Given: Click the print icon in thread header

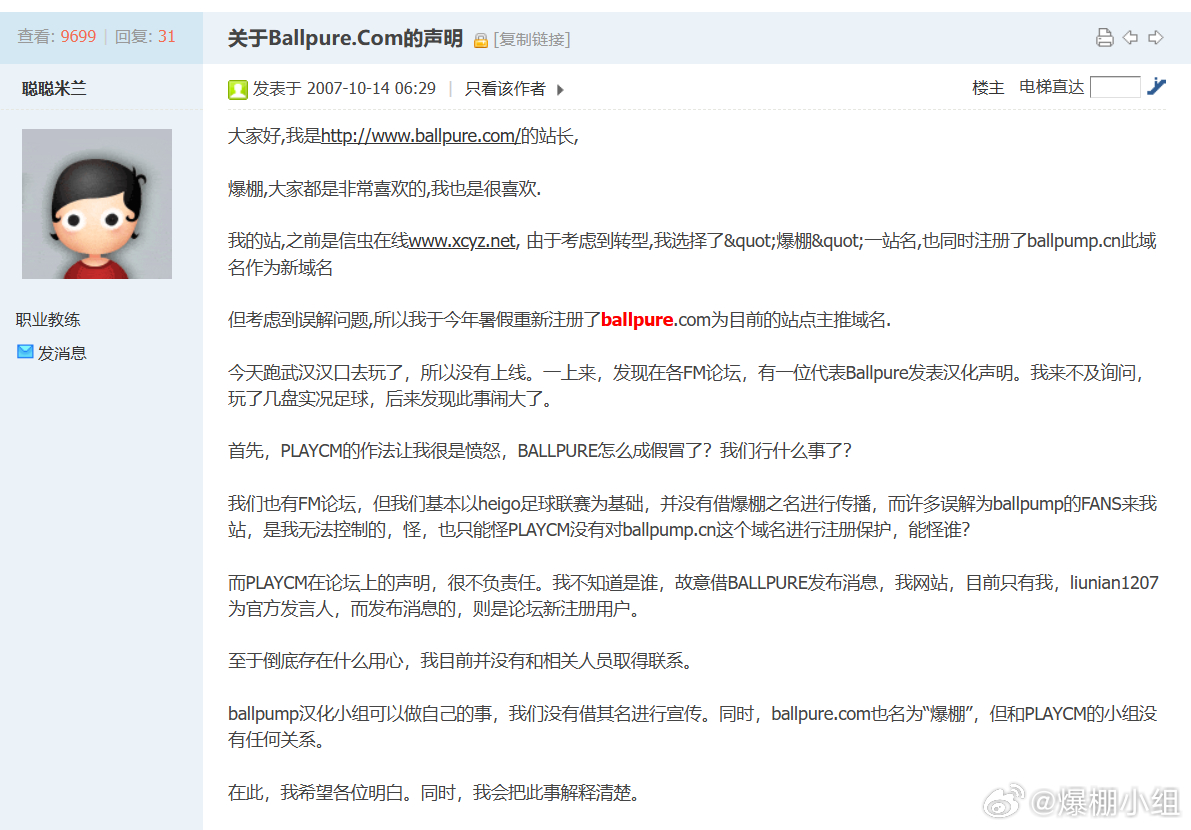Looking at the screenshot, I should click(x=1104, y=37).
